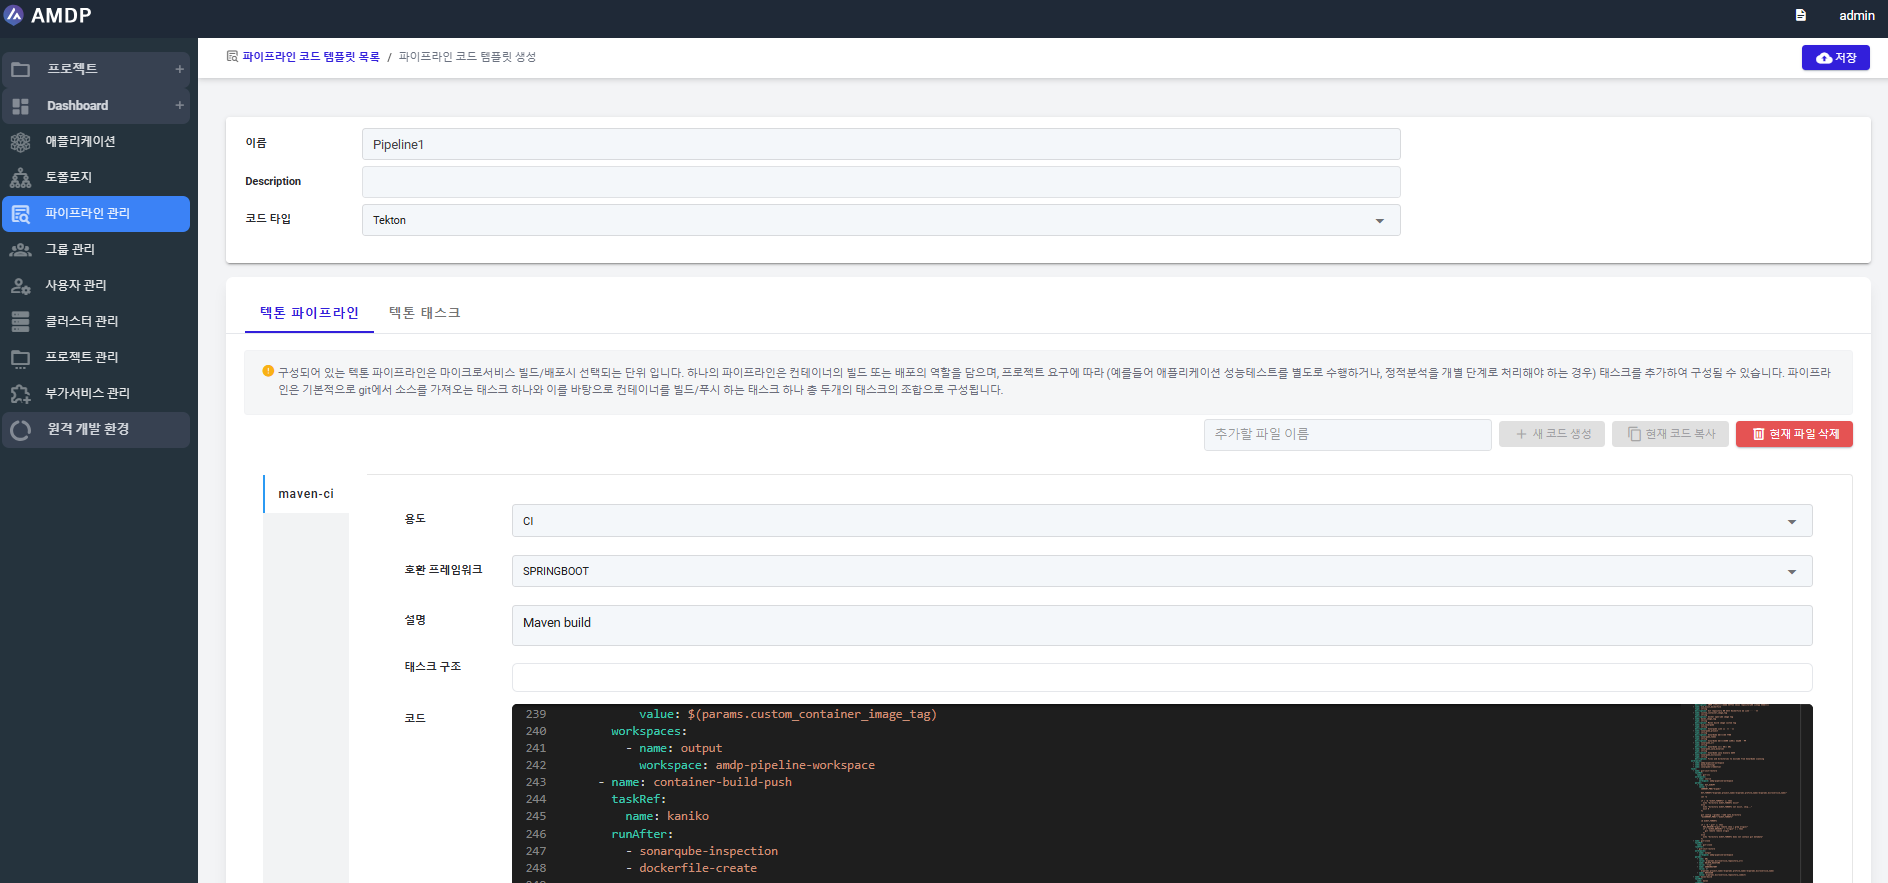Click the plus icon on 새 코드 생성
The height and width of the screenshot is (883, 1888).
[1521, 434]
